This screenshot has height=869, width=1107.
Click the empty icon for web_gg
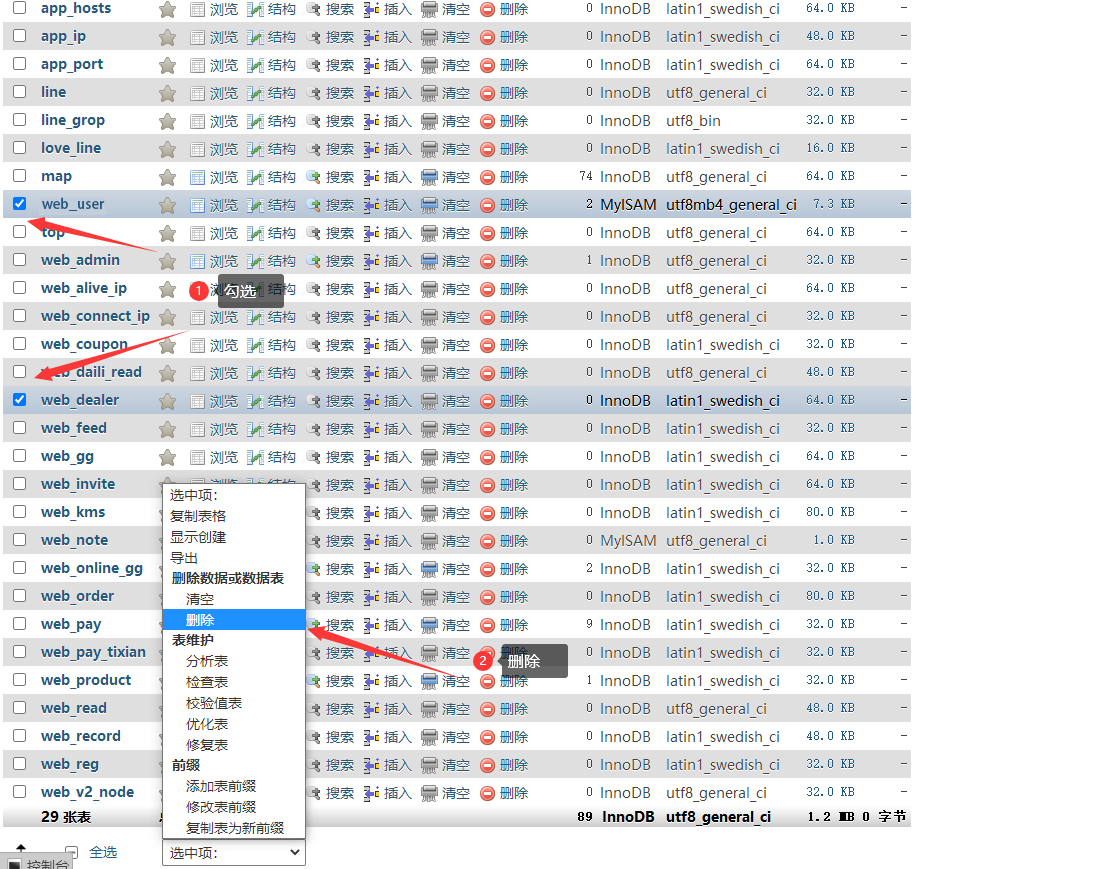[430, 457]
